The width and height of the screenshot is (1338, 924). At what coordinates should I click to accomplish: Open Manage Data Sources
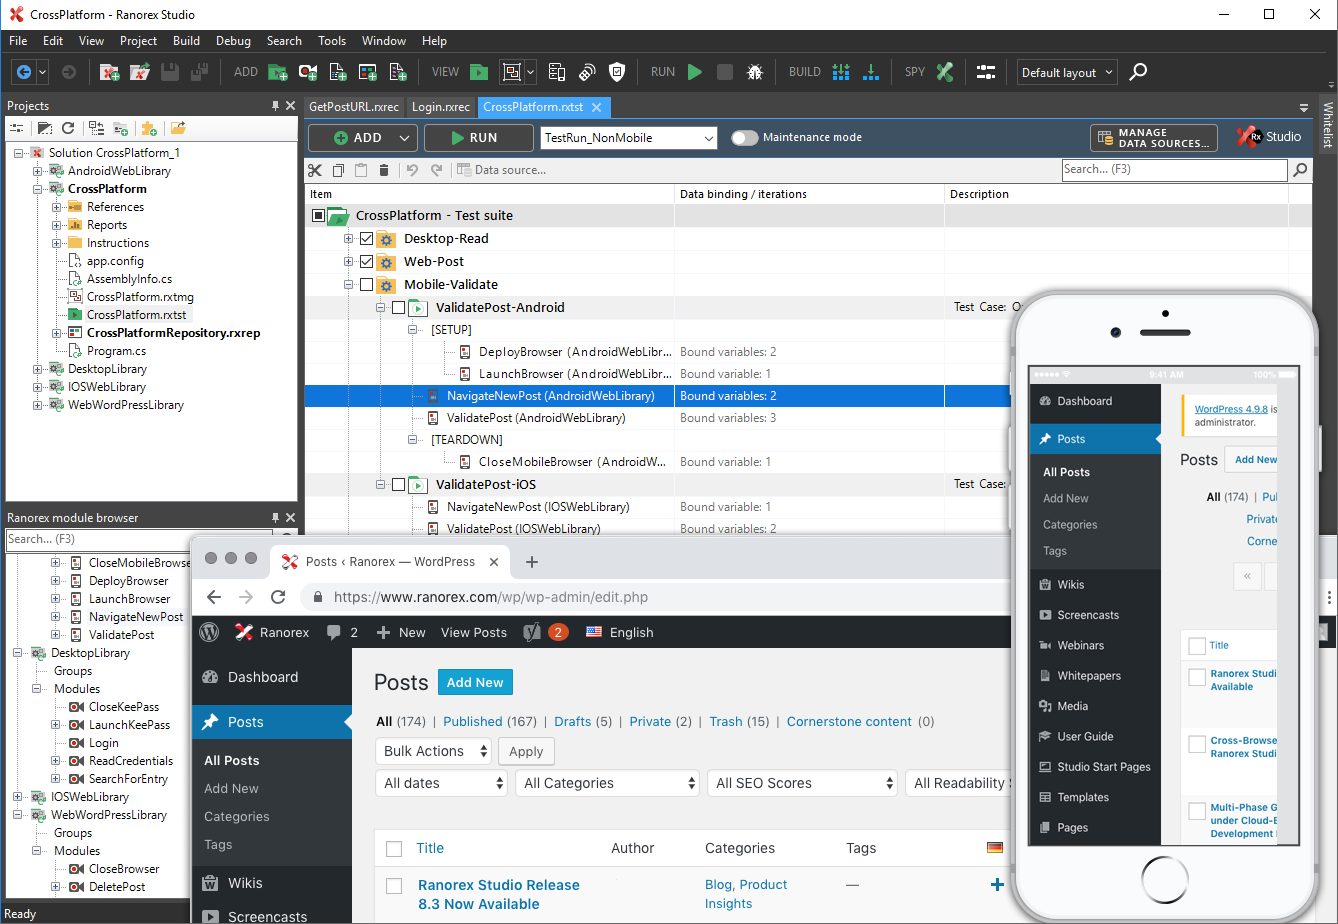point(1153,137)
